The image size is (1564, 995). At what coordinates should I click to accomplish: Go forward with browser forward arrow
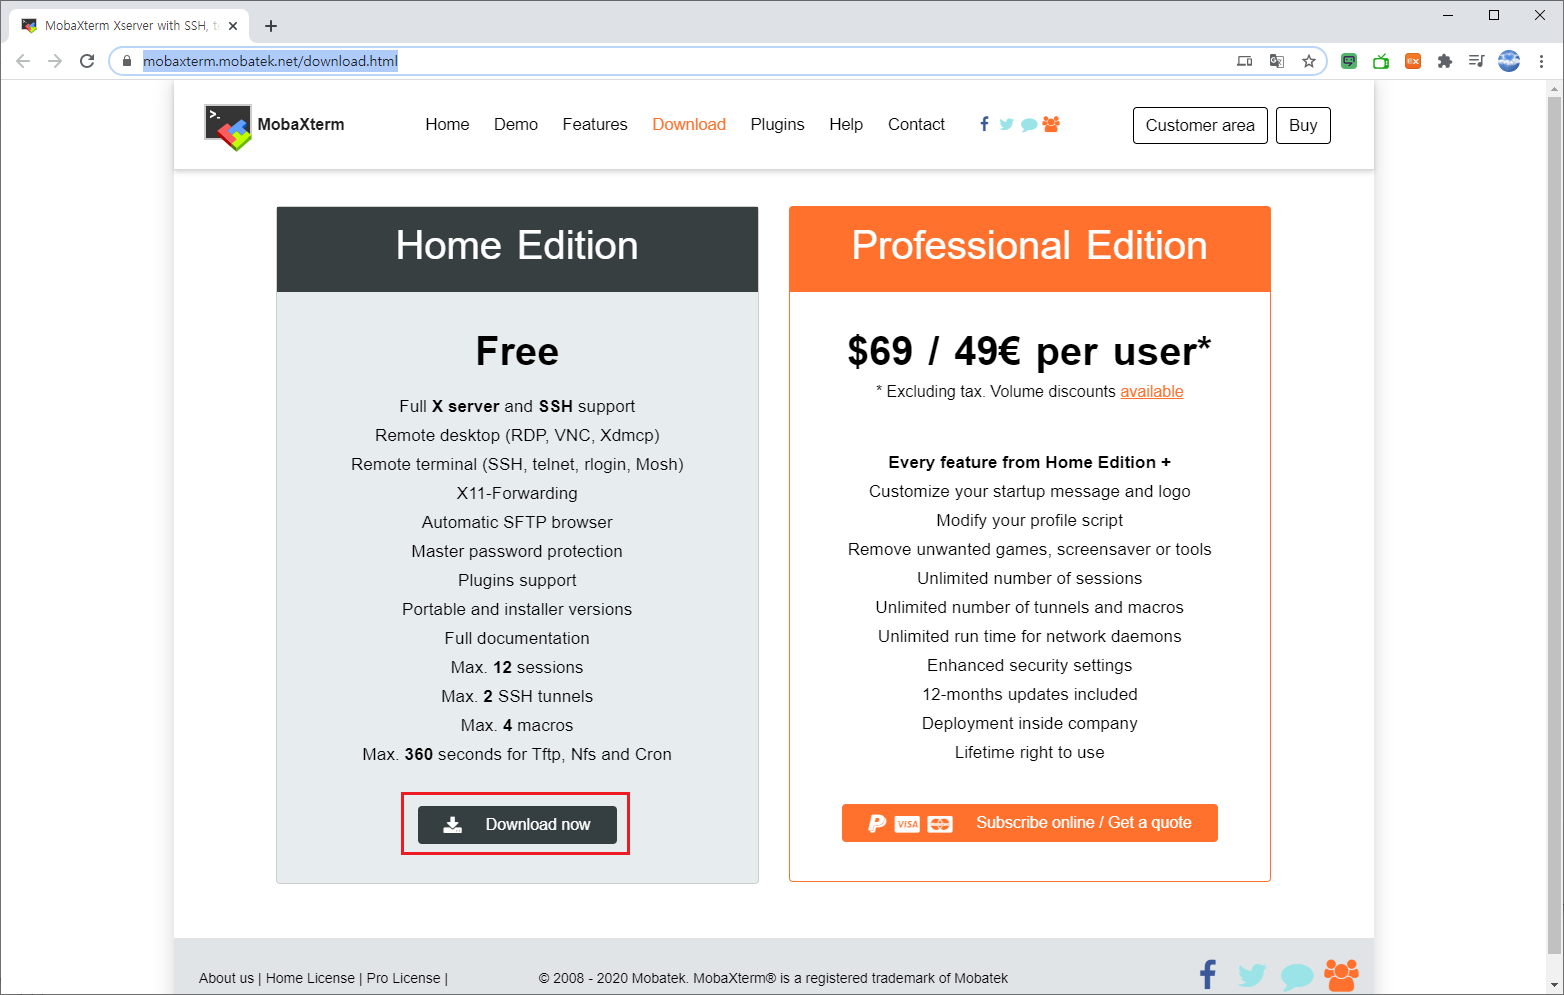tap(55, 61)
